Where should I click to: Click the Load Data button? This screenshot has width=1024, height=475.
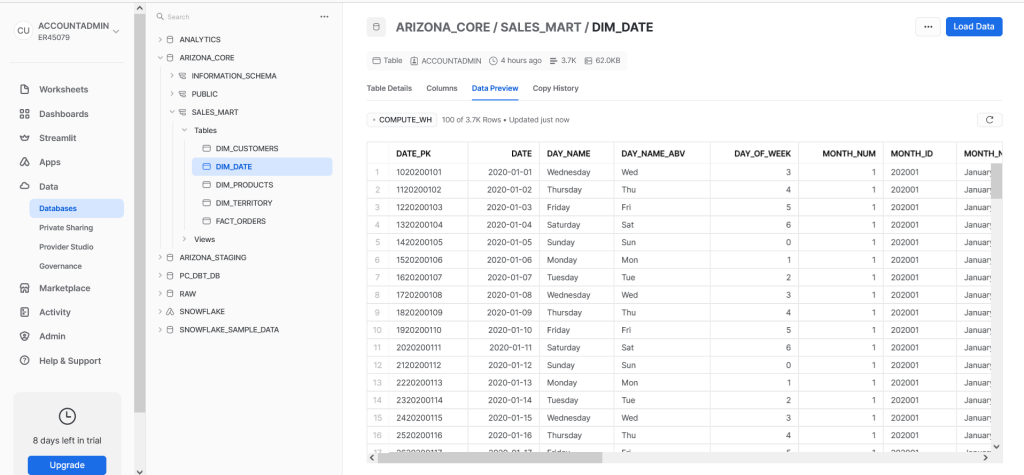click(973, 27)
